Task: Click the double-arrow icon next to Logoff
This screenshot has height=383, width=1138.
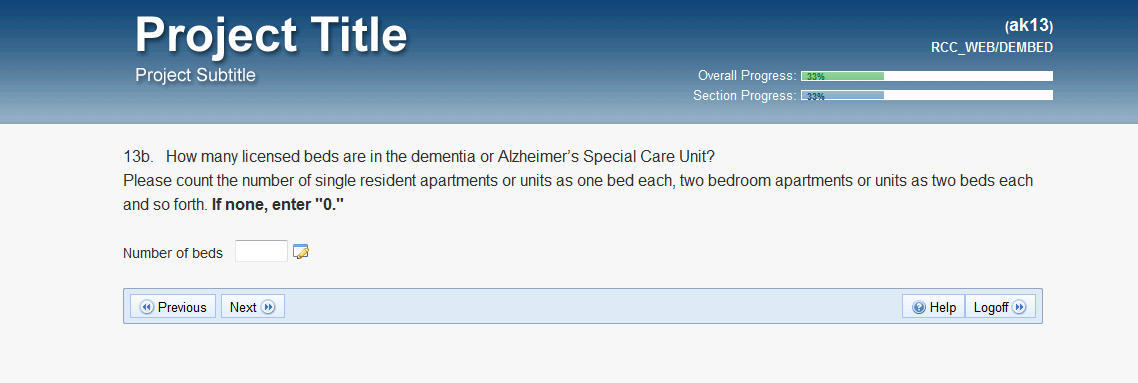Action: point(1019,307)
